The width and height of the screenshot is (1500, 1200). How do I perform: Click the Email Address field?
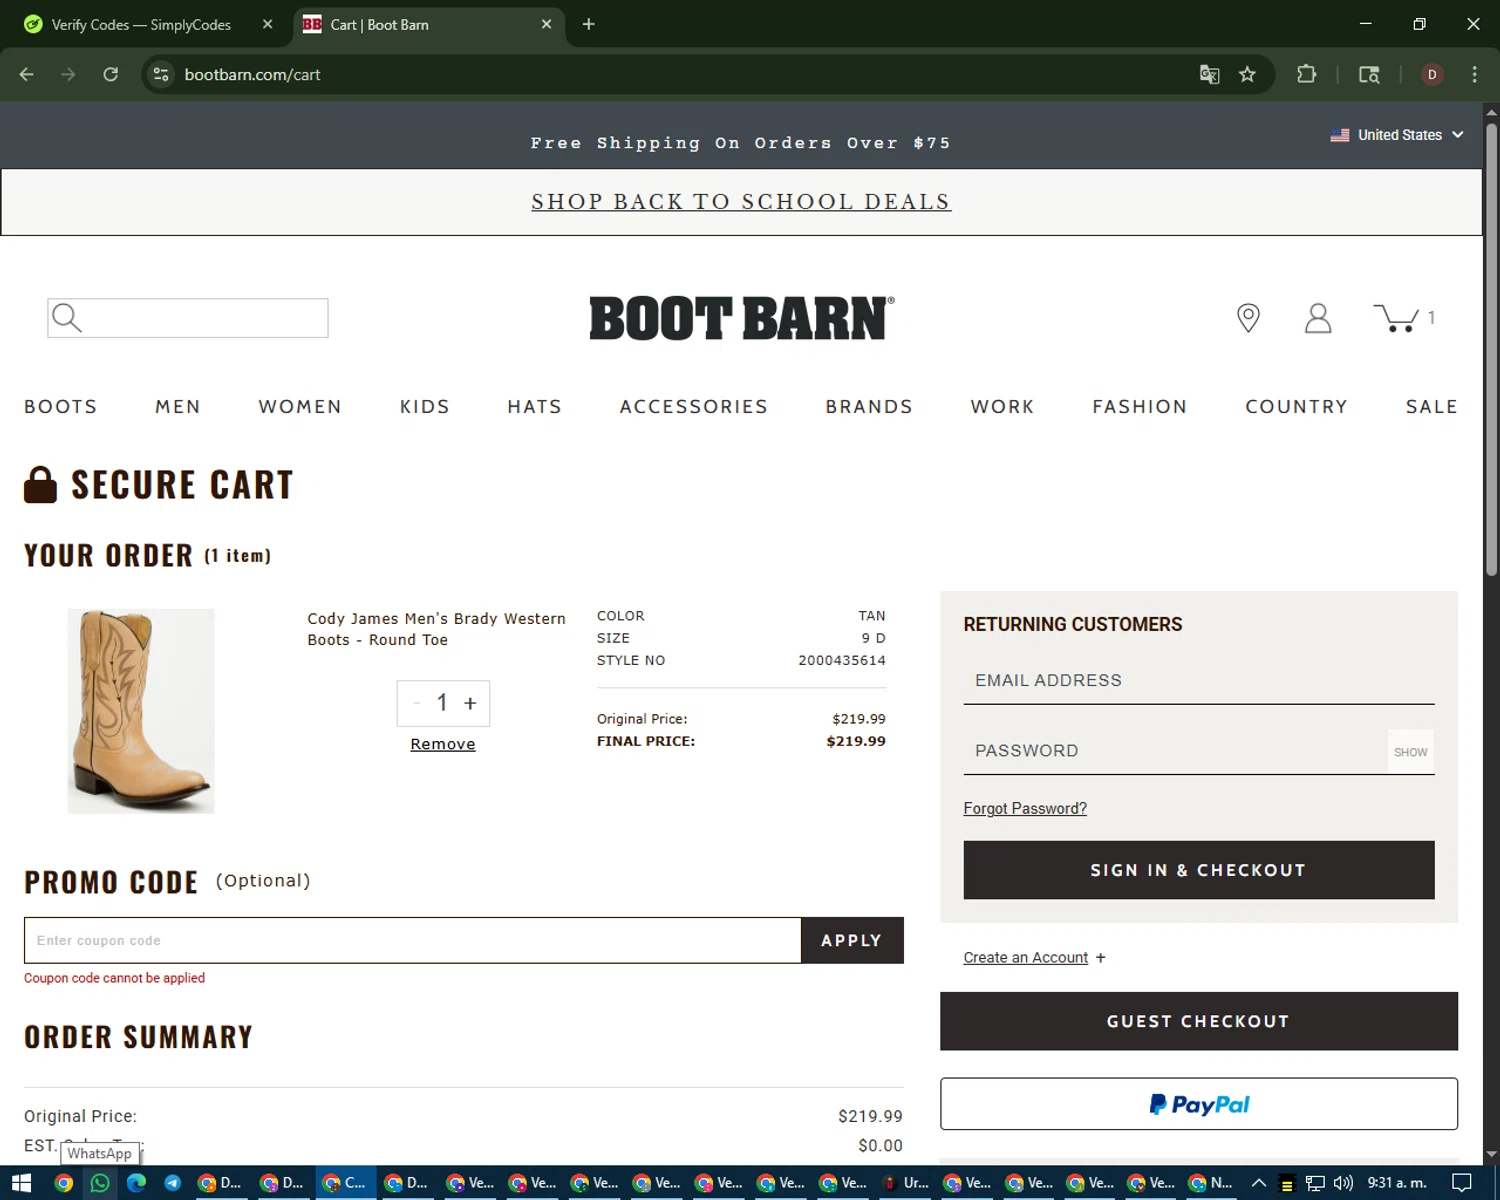(x=1199, y=681)
